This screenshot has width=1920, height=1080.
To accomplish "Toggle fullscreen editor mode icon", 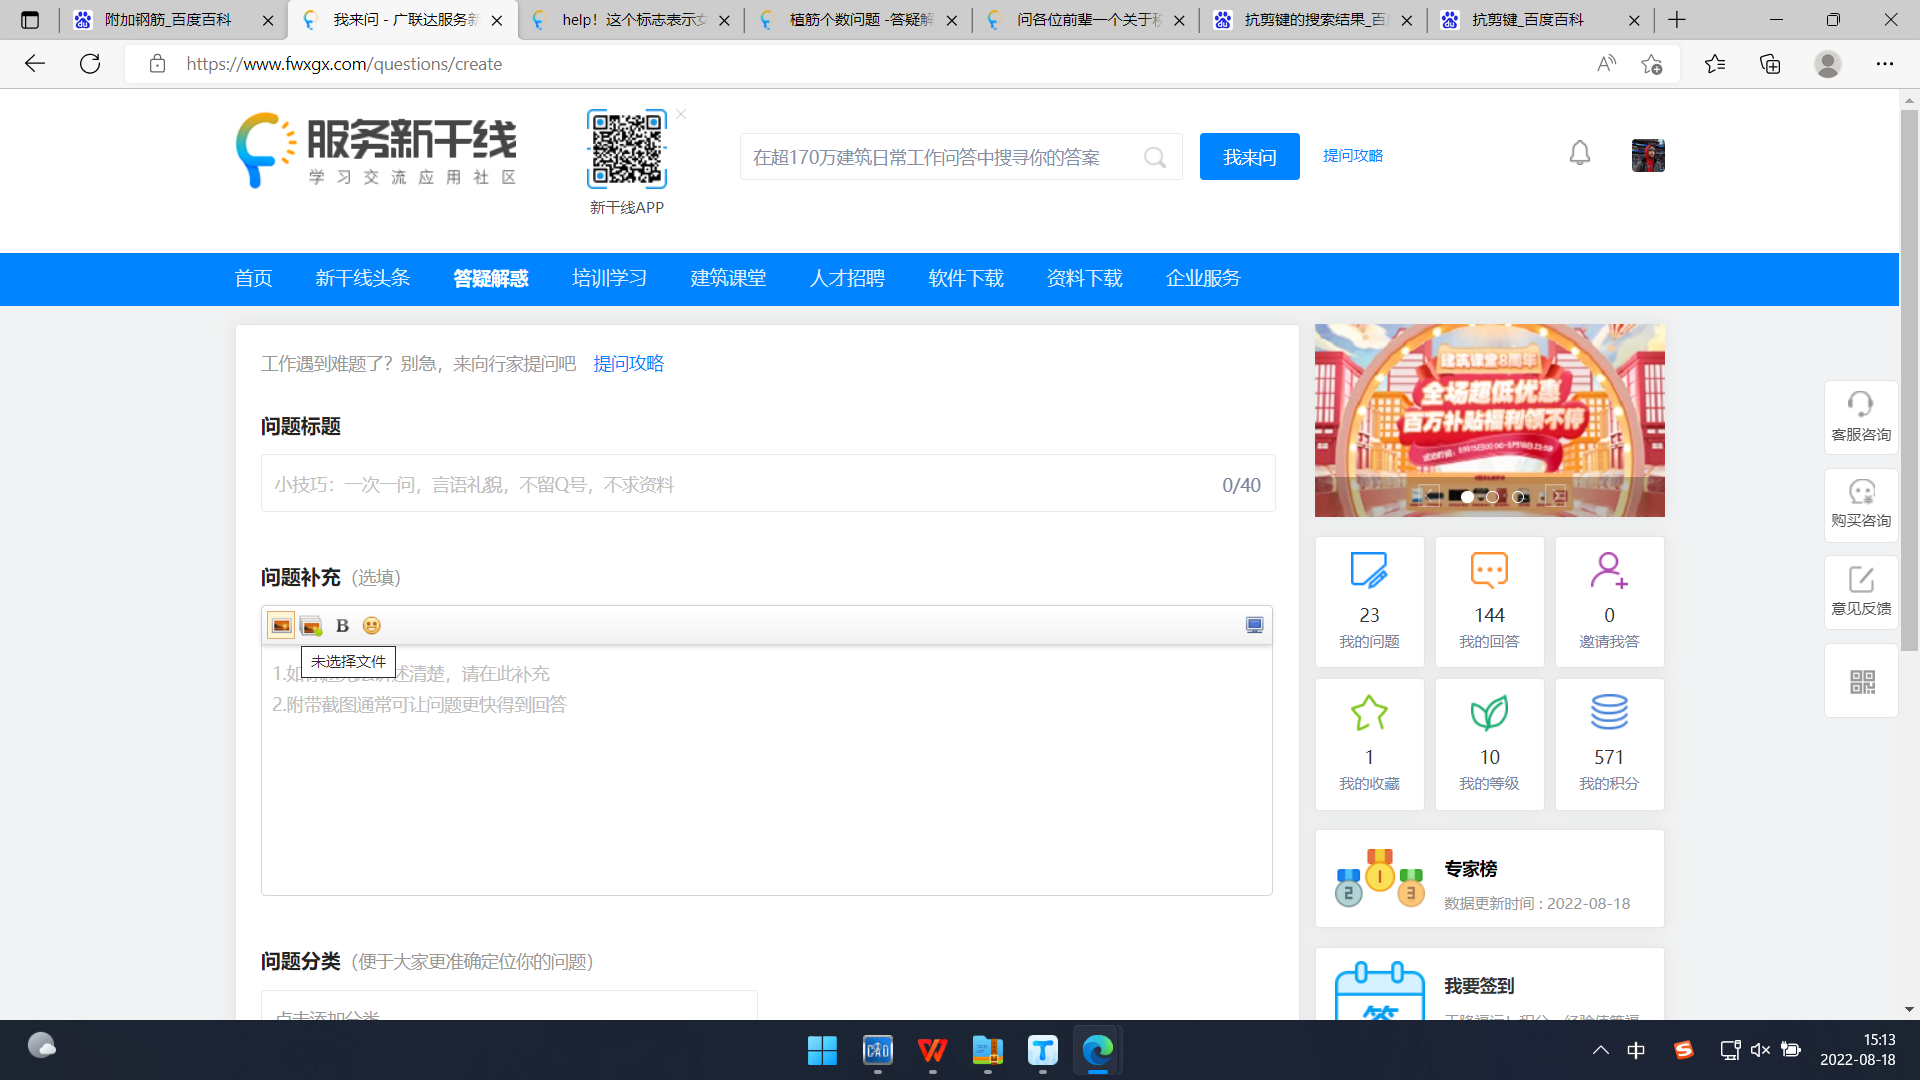I will click(x=1254, y=625).
